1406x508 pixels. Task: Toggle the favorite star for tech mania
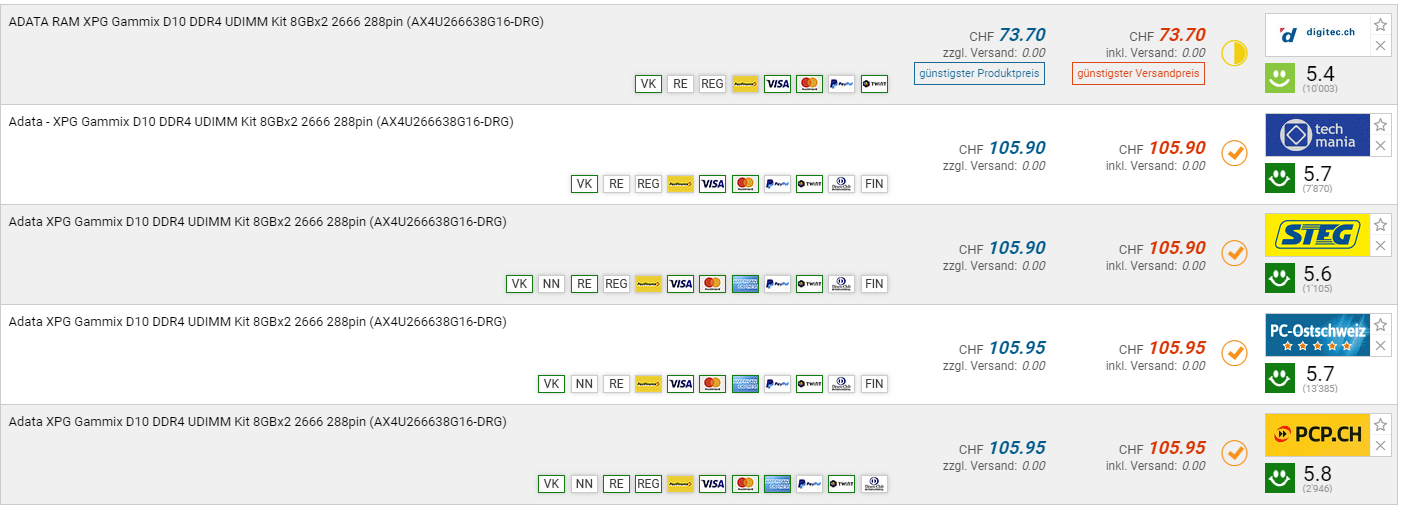(1380, 125)
